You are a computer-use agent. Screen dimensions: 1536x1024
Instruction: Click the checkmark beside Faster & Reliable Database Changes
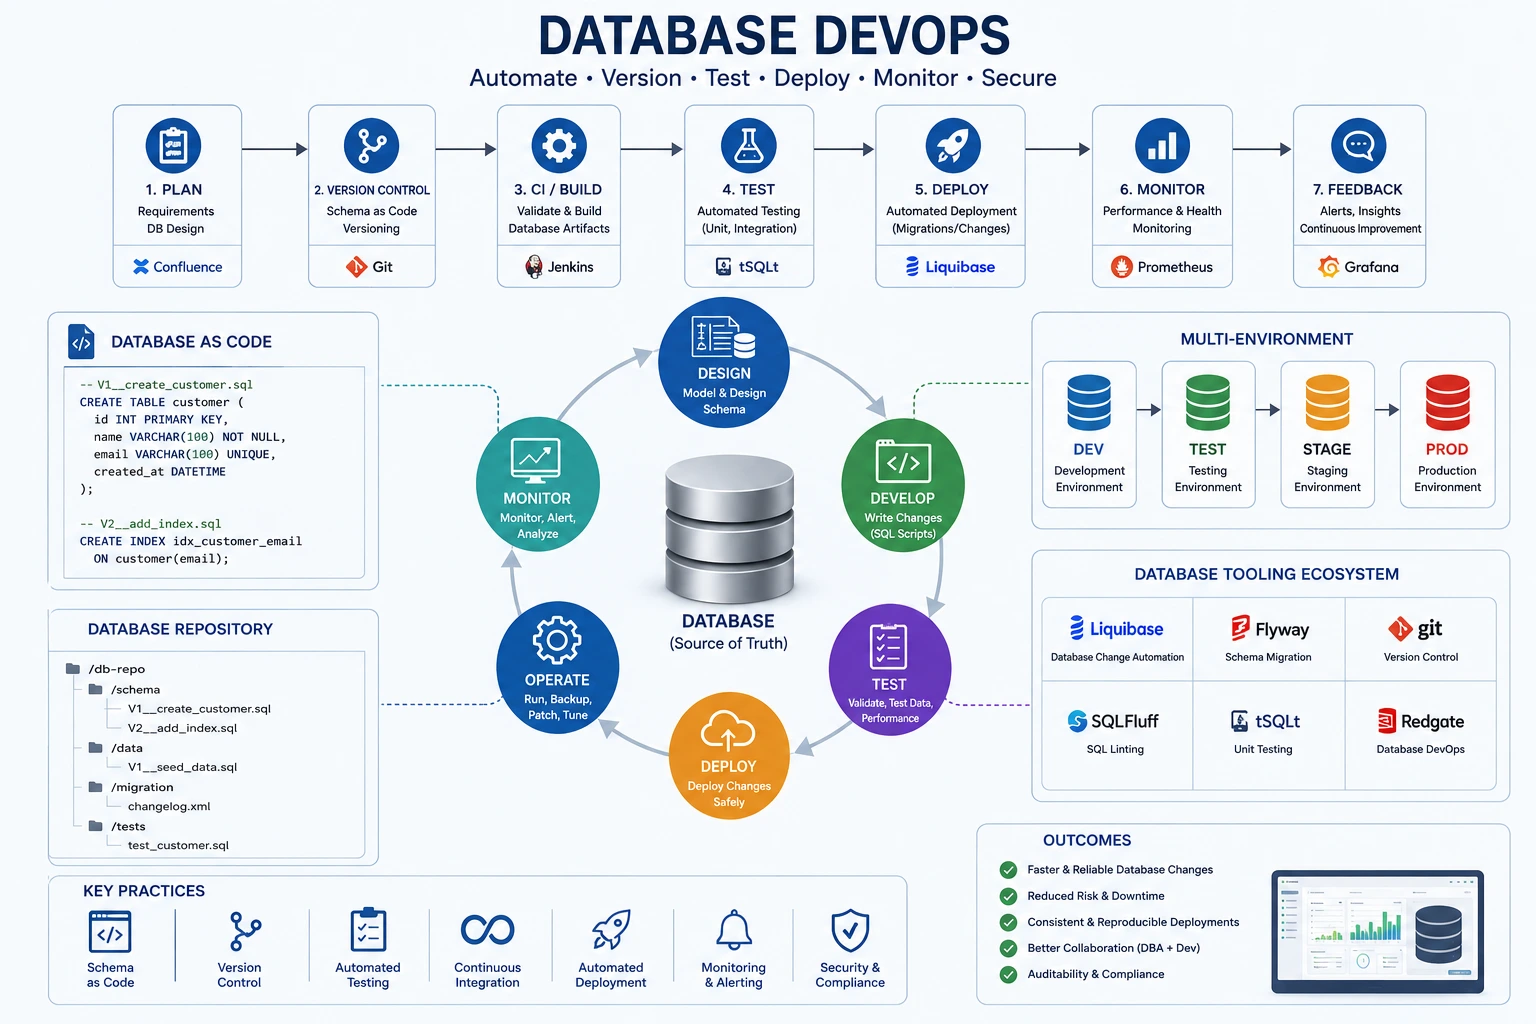[x=1008, y=870]
